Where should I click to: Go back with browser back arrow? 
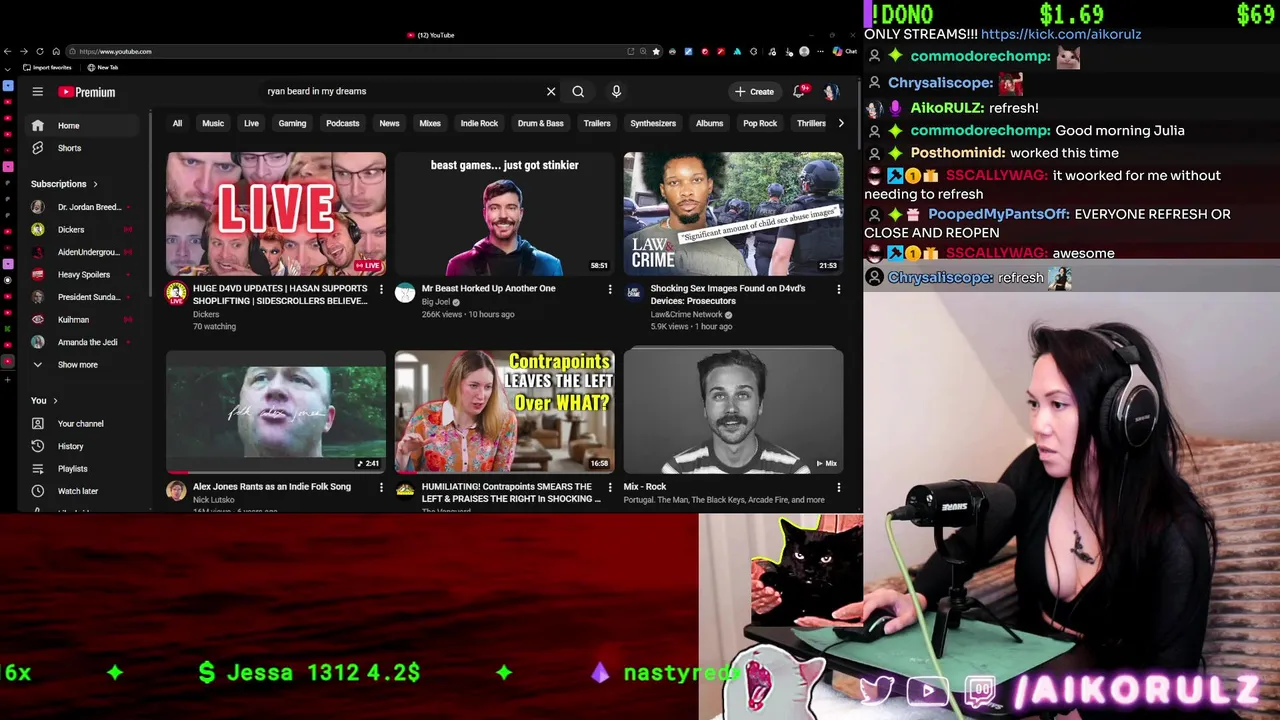7,51
